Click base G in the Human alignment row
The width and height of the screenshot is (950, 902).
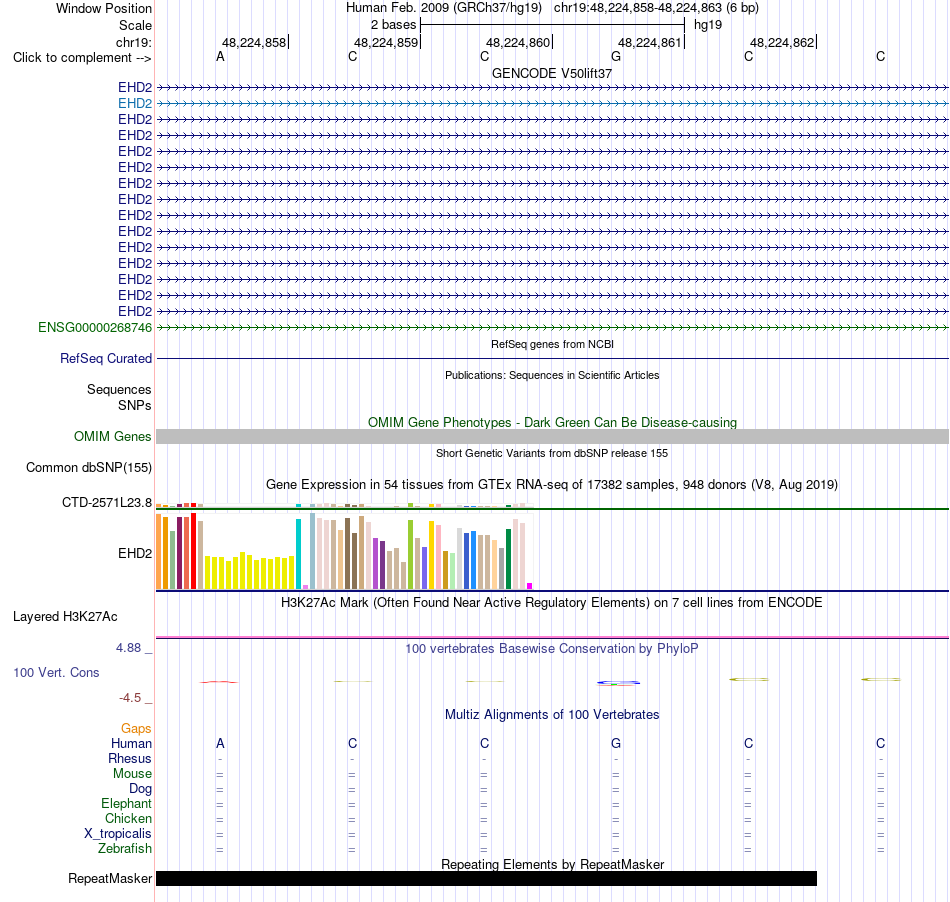(616, 743)
